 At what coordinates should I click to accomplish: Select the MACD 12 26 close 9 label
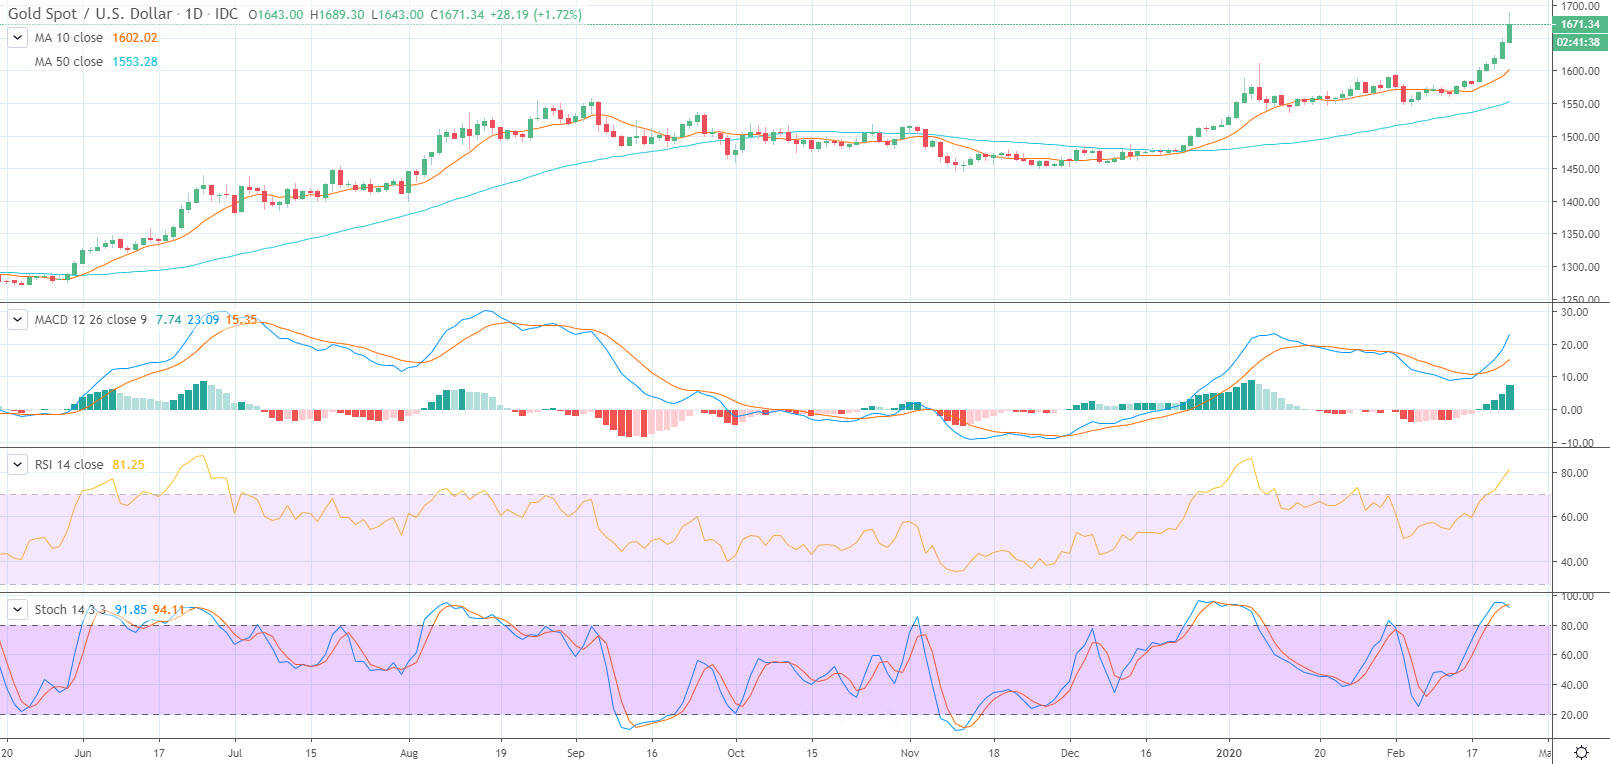coord(91,320)
